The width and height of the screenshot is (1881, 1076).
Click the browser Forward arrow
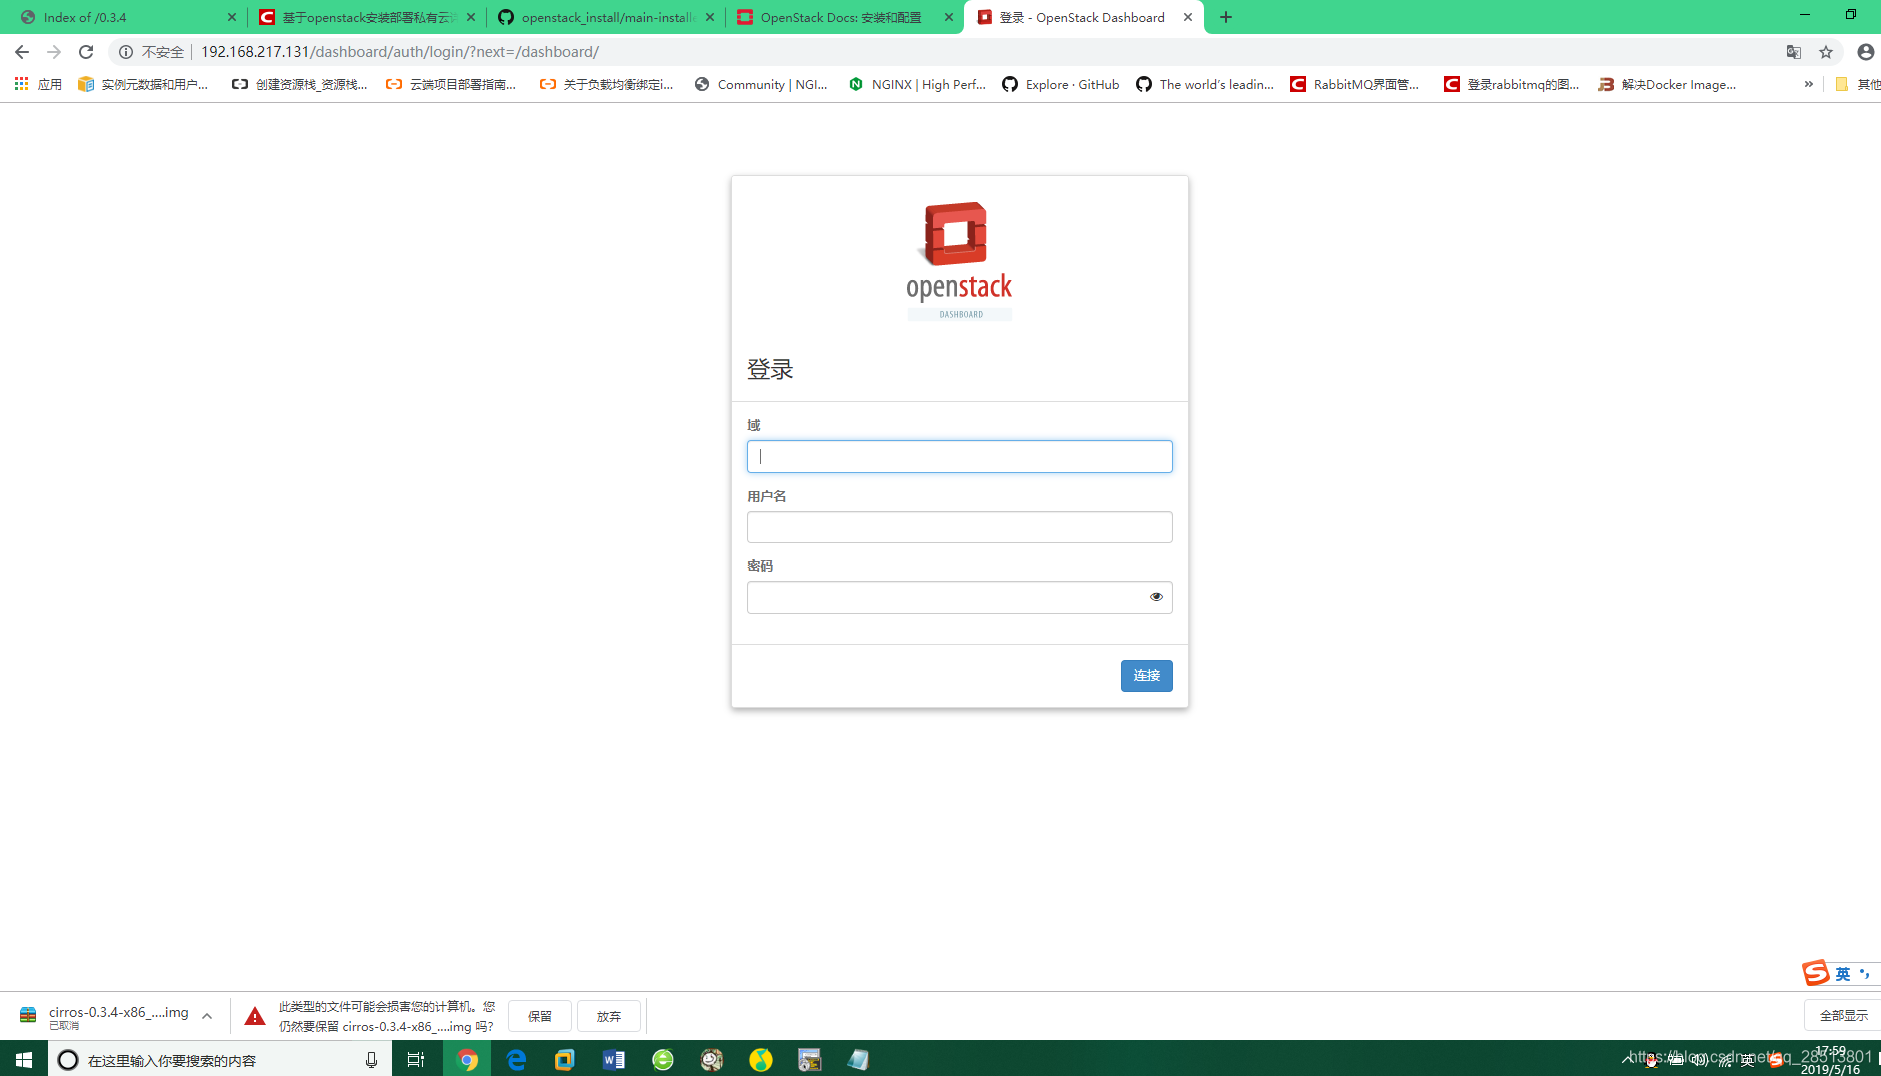pos(54,52)
